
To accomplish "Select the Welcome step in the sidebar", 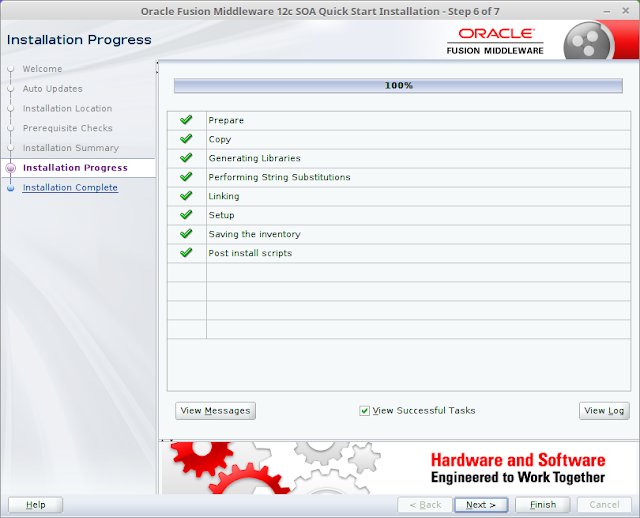I will click(42, 69).
